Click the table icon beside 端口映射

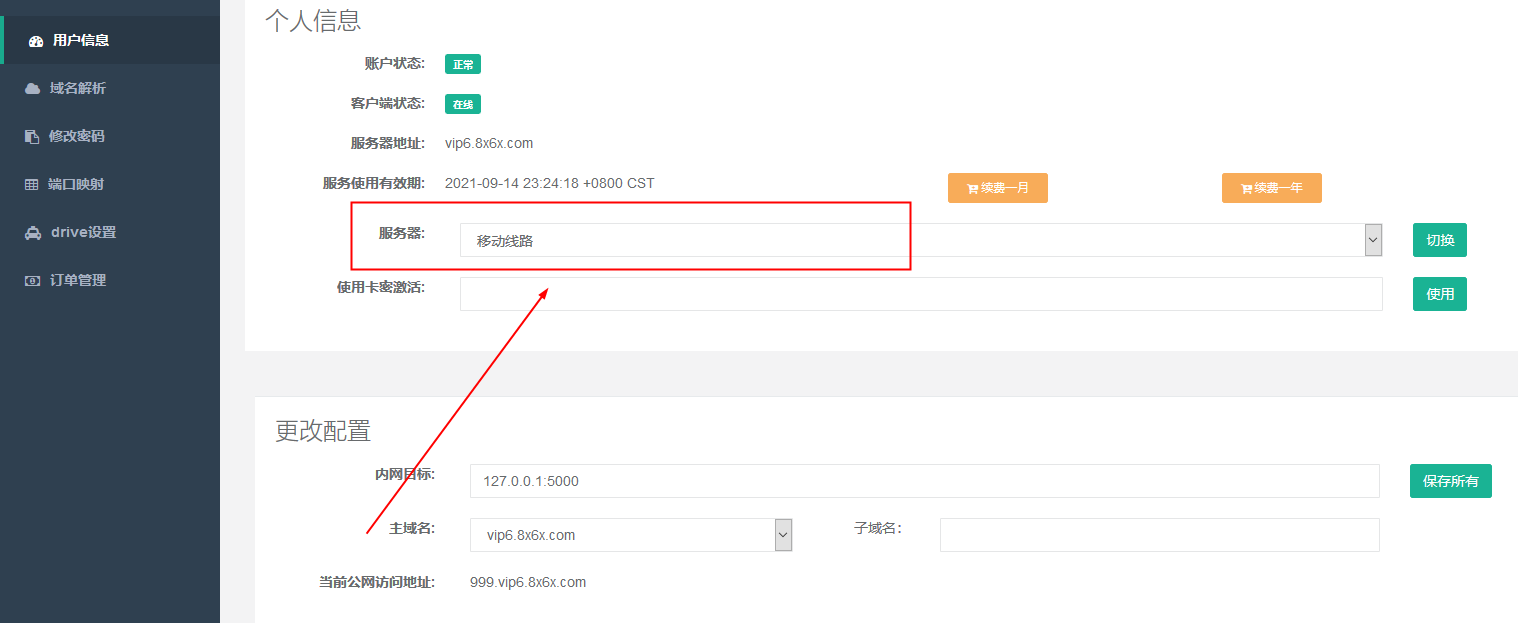click(x=32, y=184)
